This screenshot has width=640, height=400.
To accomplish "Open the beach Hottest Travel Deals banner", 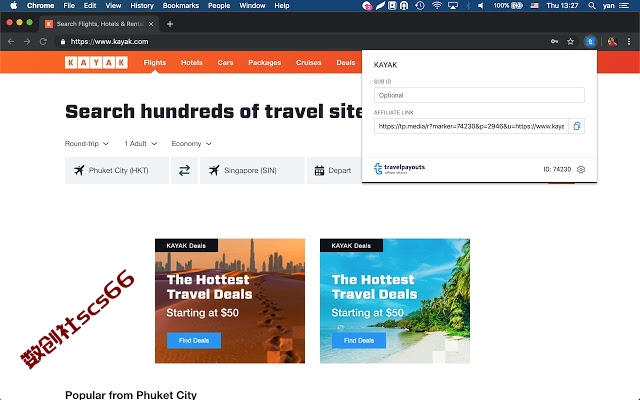I will click(395, 301).
